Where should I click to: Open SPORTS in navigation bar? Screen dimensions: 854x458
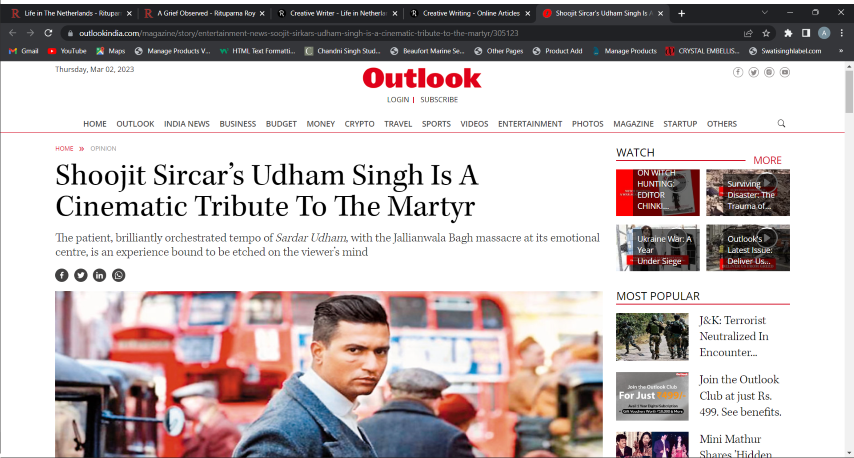(436, 124)
